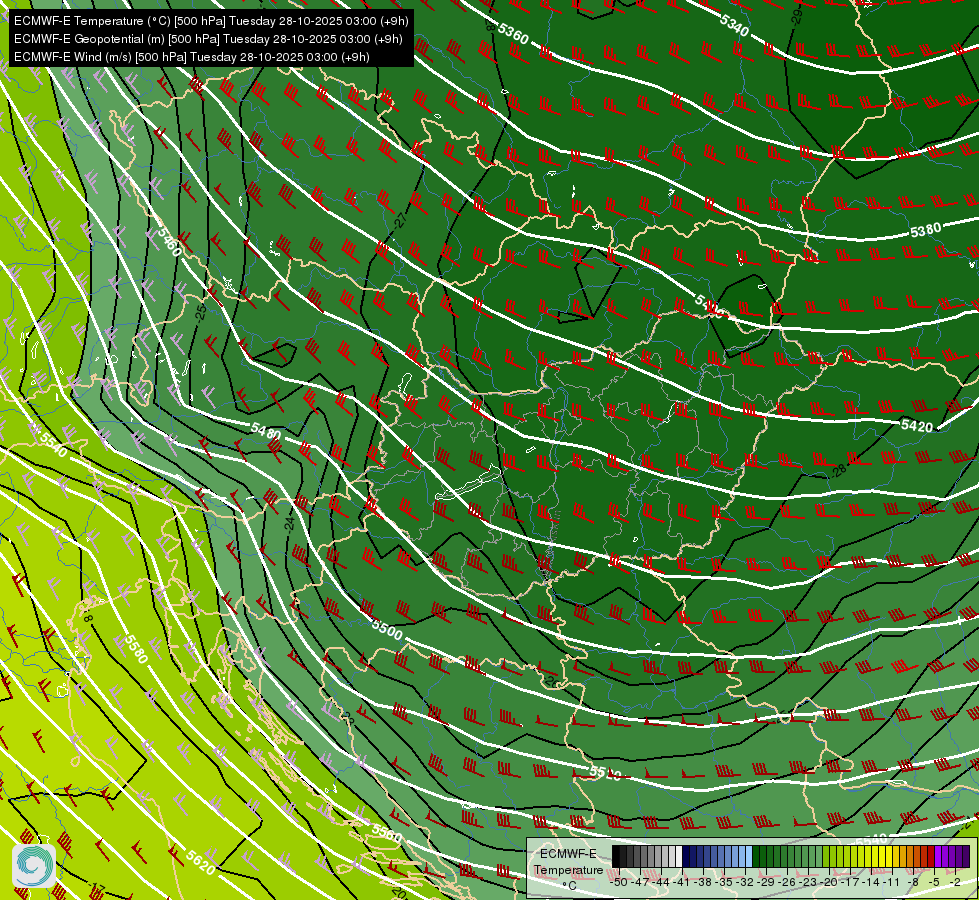The image size is (979, 900).
Task: Select the ECMWF-E Geopotential 500 hPa title line
Action: click(x=208, y=39)
